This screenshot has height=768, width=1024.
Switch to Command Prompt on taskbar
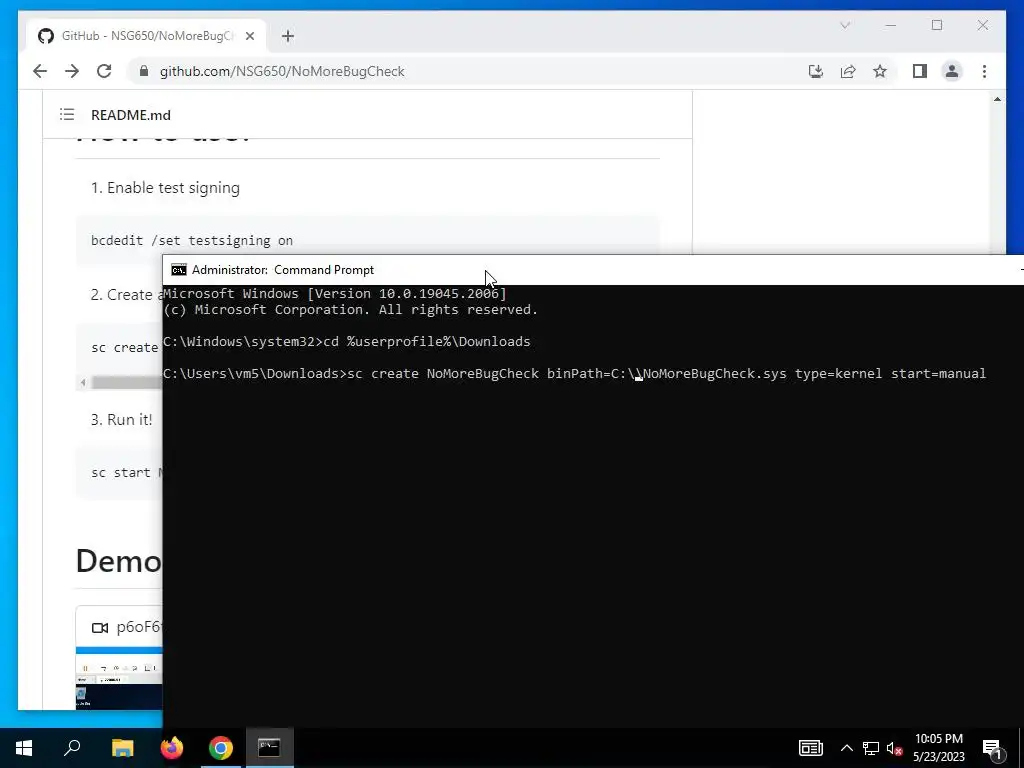pos(269,747)
